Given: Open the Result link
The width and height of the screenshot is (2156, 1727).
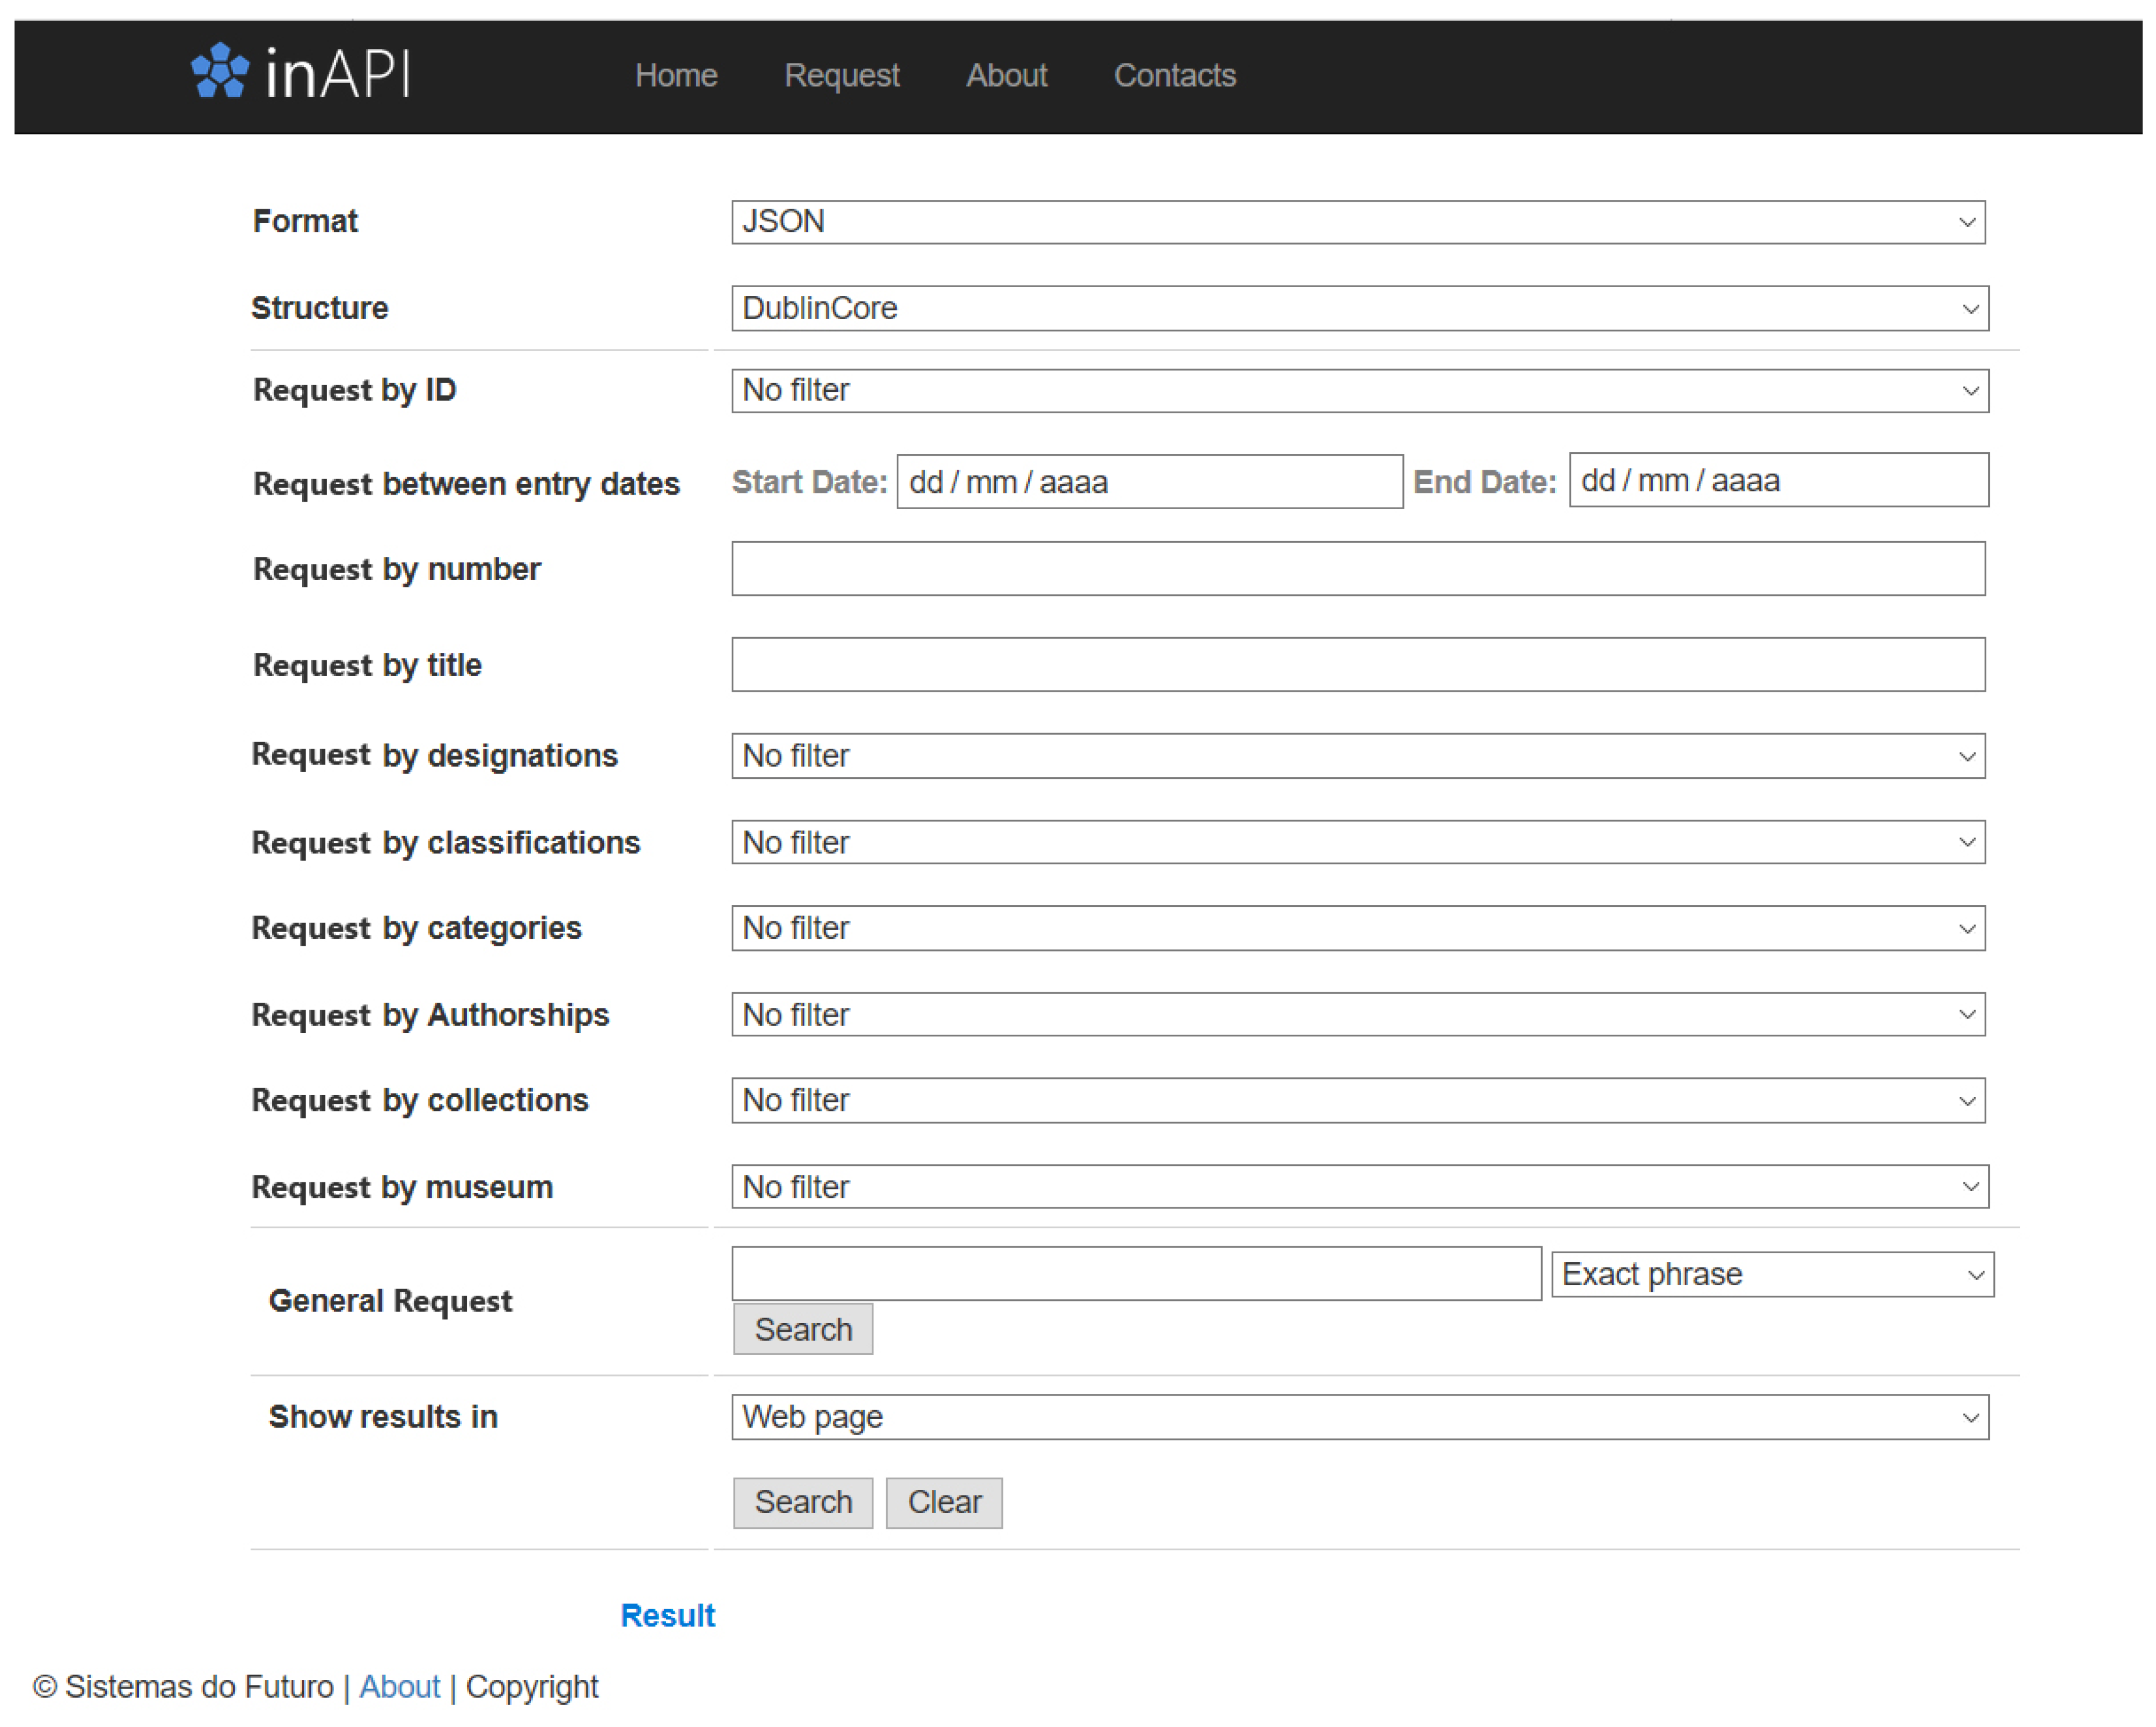Looking at the screenshot, I should pos(667,1615).
